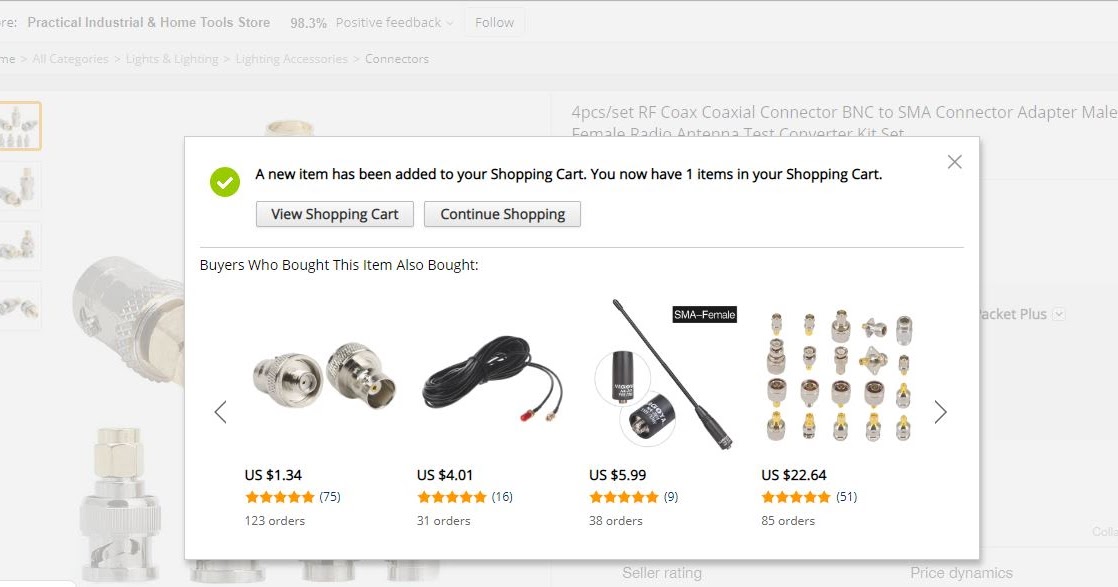Open the US $22.64 connector kit image
1118x587 pixels.
tap(839, 376)
